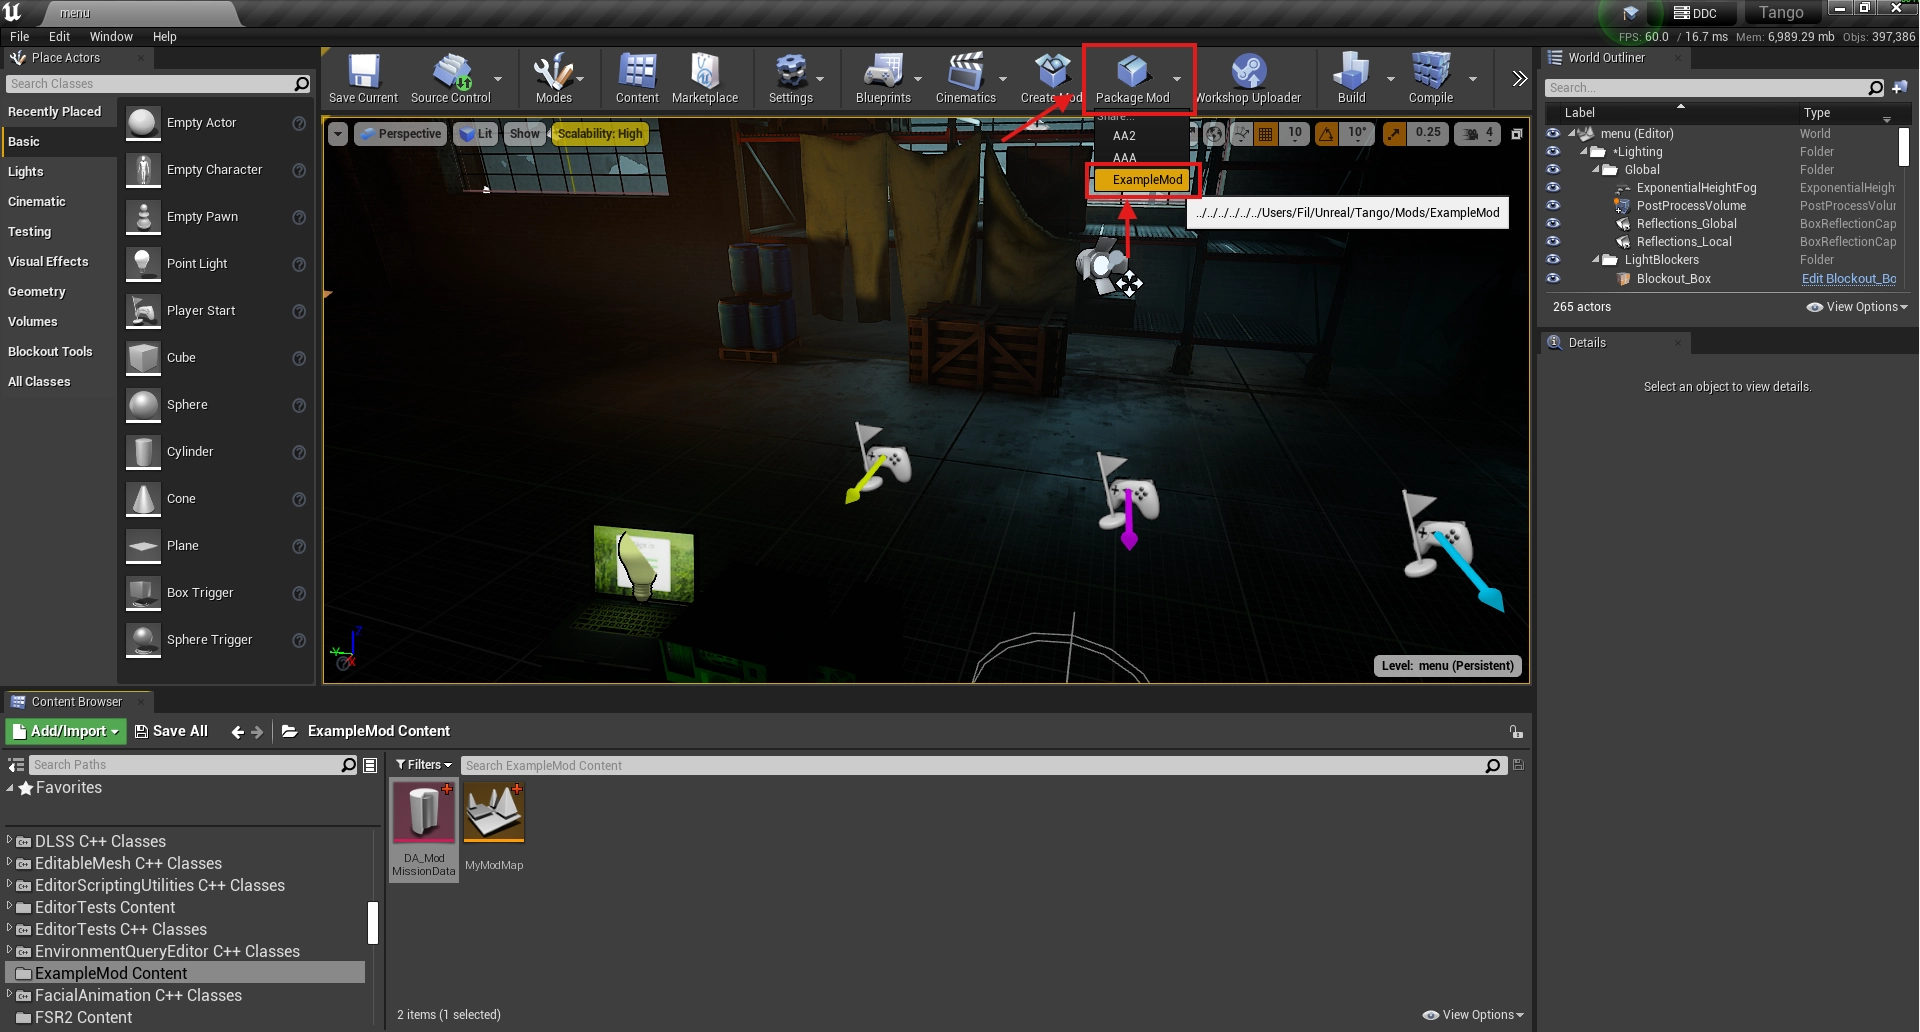Image resolution: width=1920 pixels, height=1032 pixels.
Task: Hide Reflections_Local actor via eye icon
Action: point(1553,241)
